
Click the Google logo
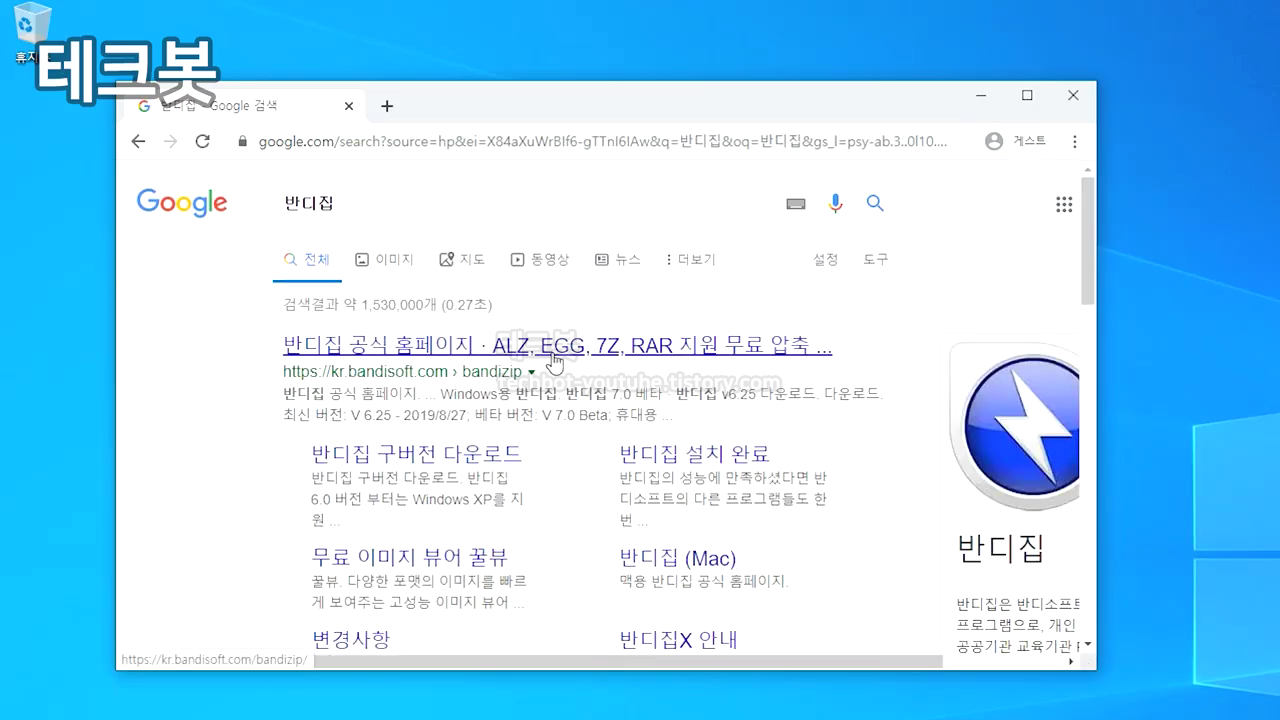click(x=182, y=203)
